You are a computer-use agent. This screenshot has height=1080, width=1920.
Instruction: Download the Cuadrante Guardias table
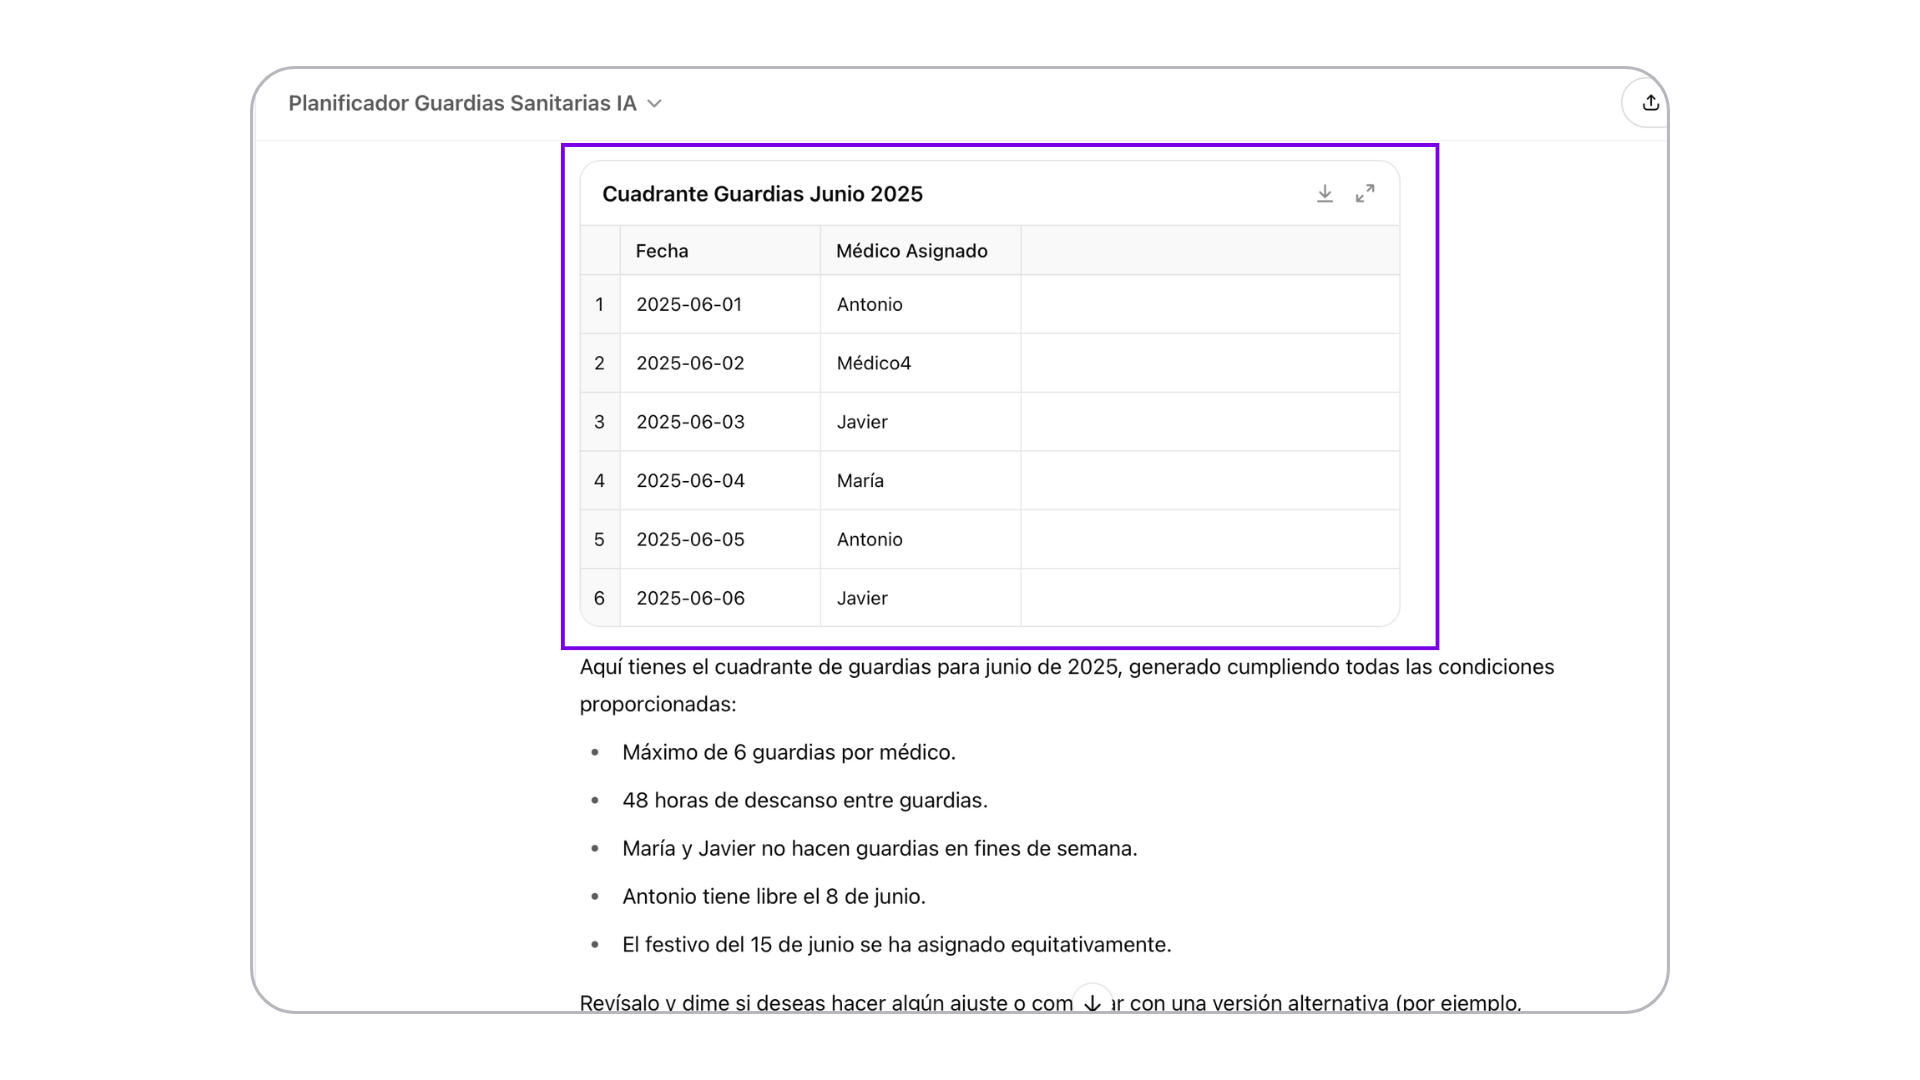point(1324,194)
